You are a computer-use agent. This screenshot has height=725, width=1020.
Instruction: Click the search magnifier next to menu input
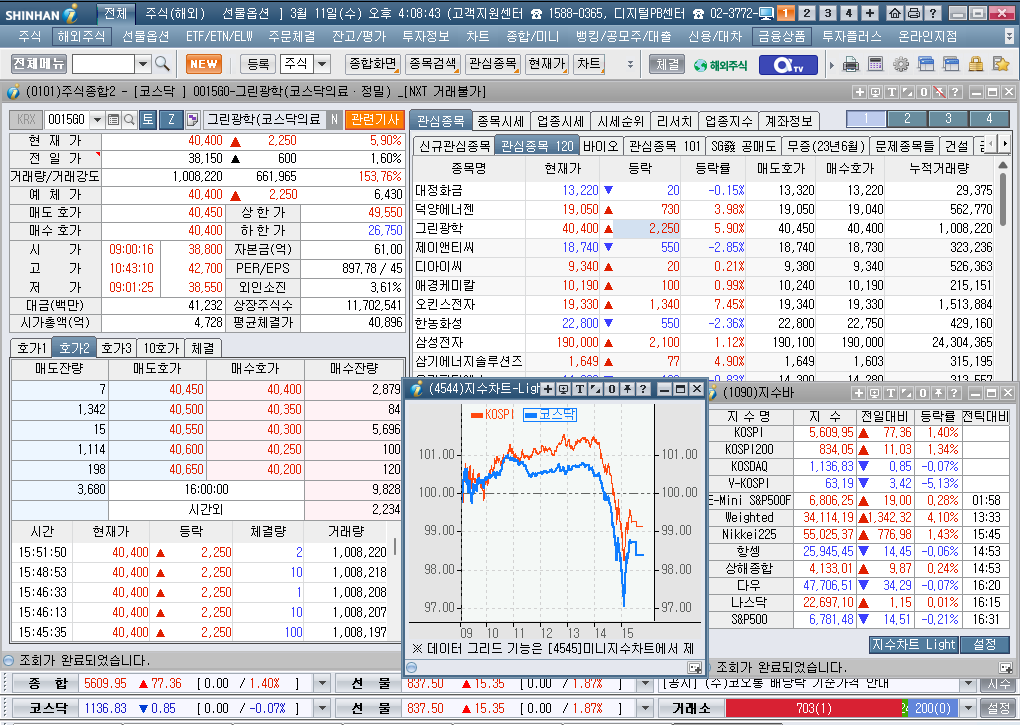pos(163,64)
